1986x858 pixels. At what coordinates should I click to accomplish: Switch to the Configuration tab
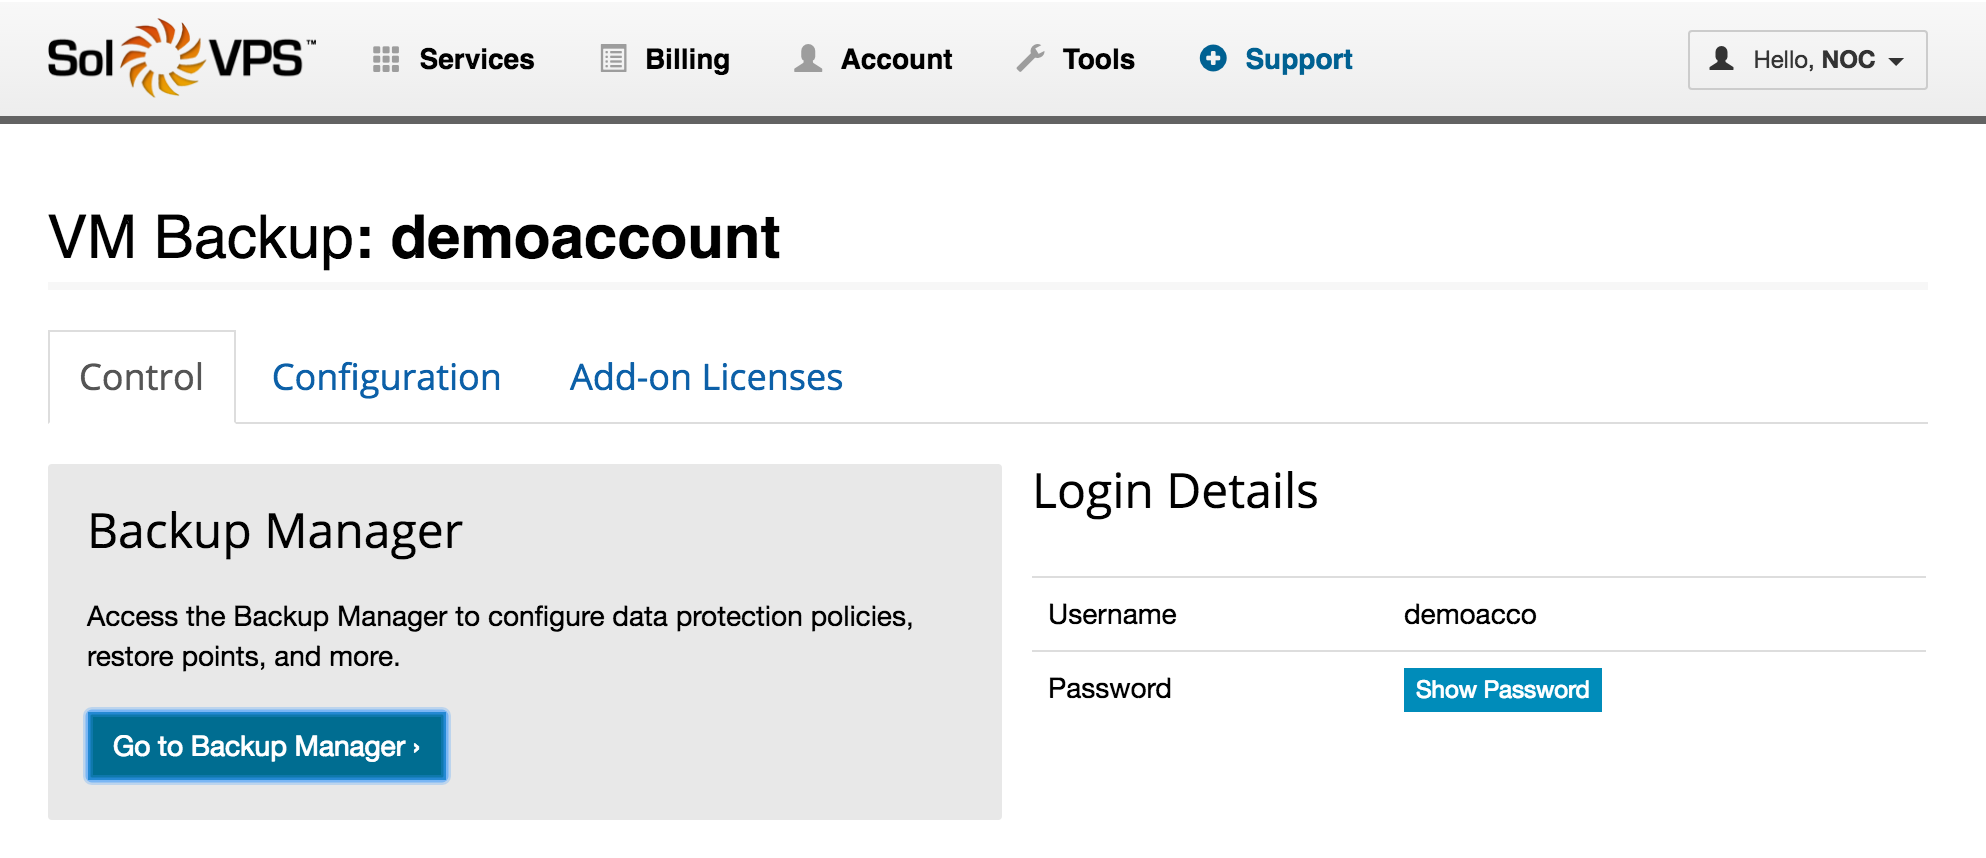point(386,378)
